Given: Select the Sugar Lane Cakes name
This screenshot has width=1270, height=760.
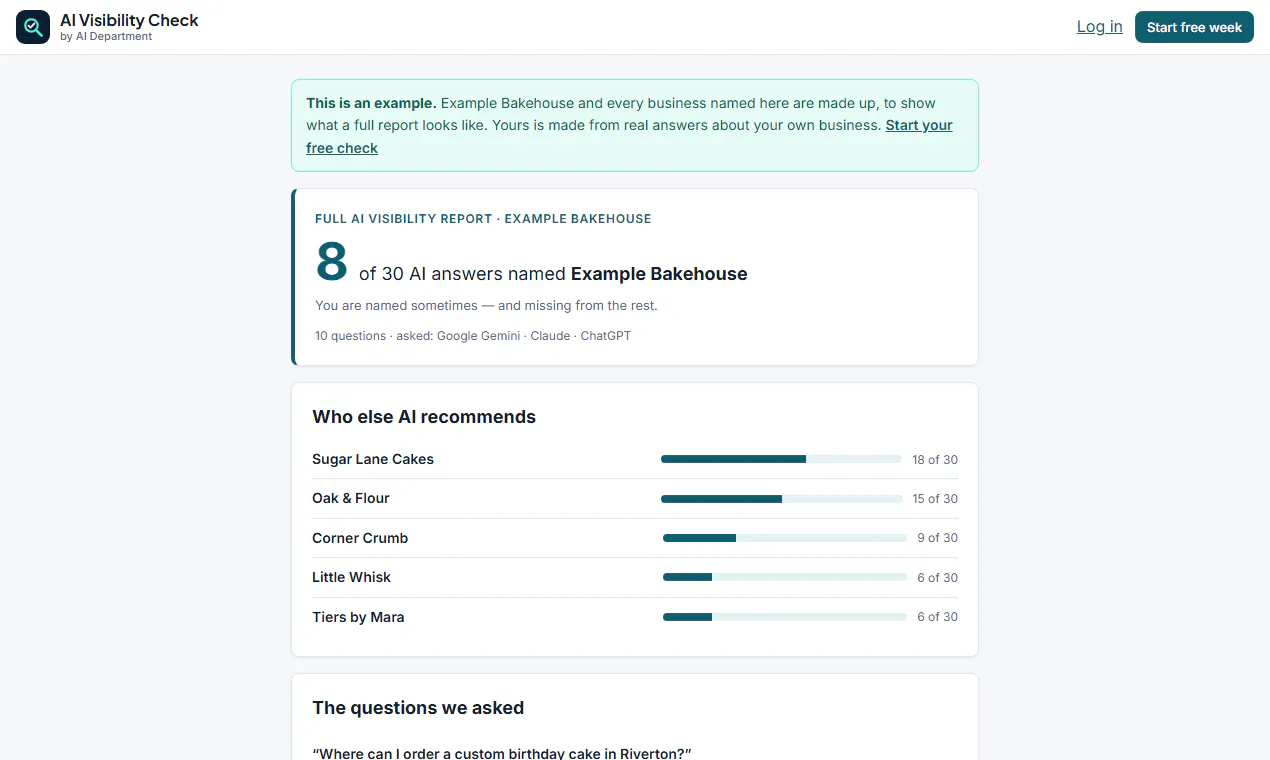Looking at the screenshot, I should (x=373, y=459).
